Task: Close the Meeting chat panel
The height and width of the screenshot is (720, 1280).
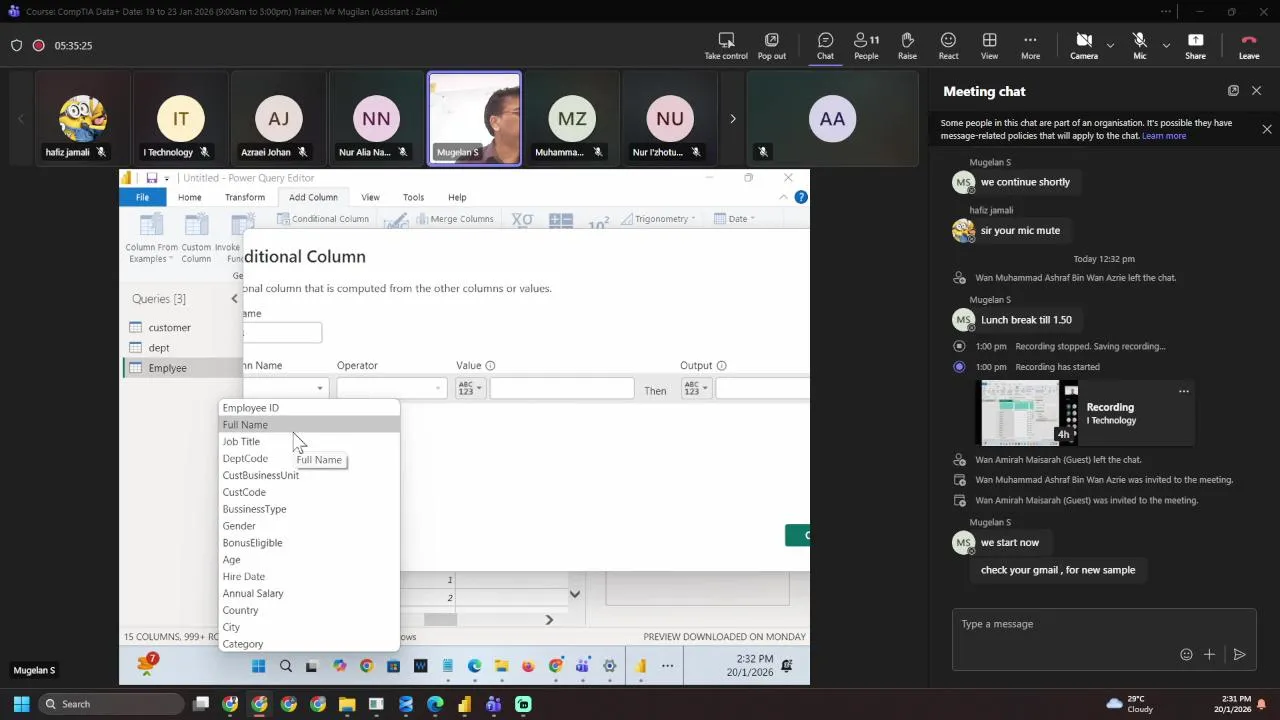Action: pos(1257,91)
